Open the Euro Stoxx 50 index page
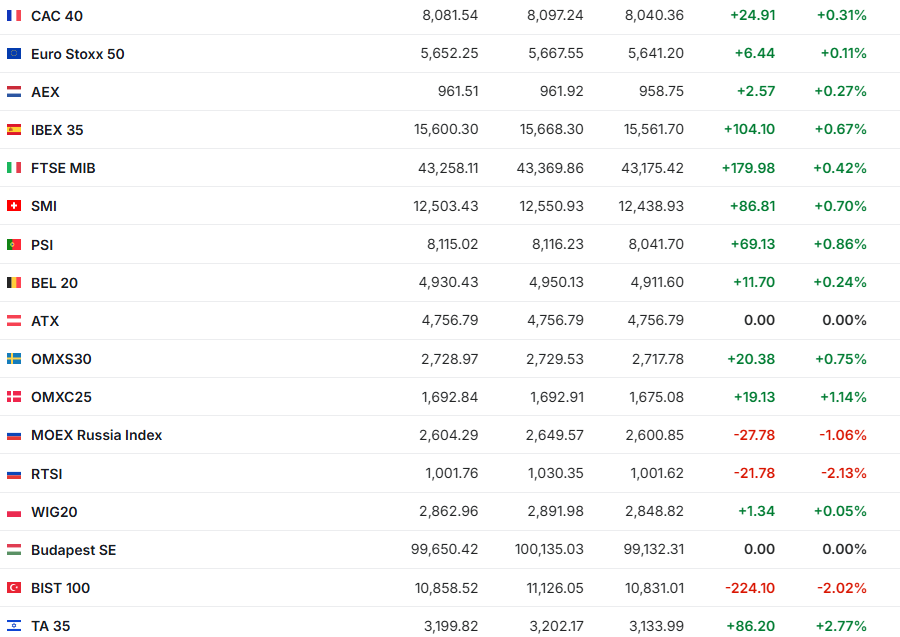 78,54
